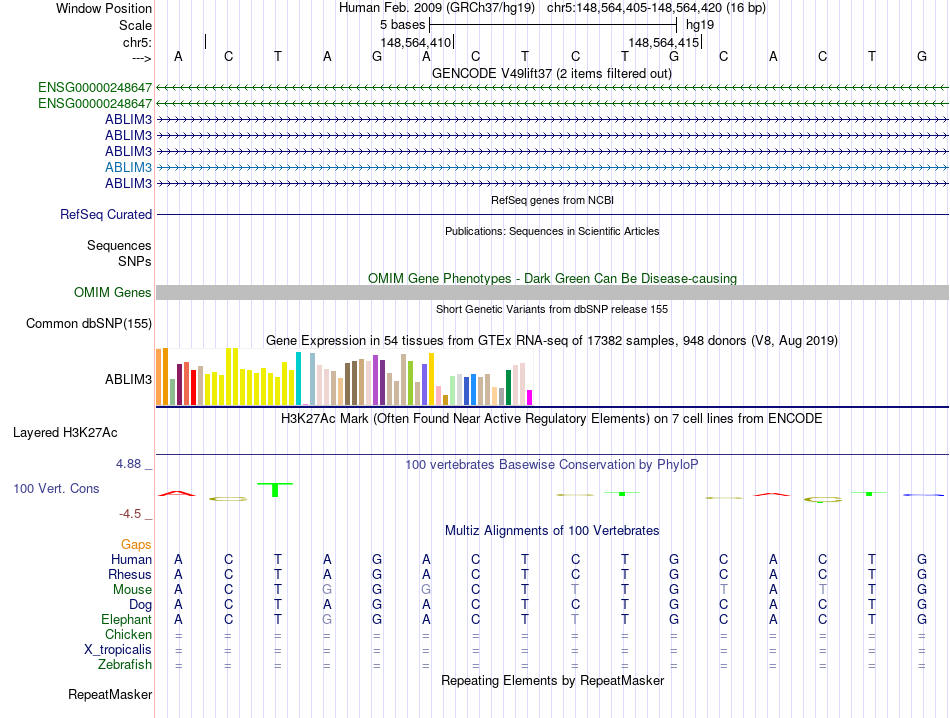The height and width of the screenshot is (718, 950).
Task: Click the 148,564,415 position marker
Action: (x=663, y=42)
